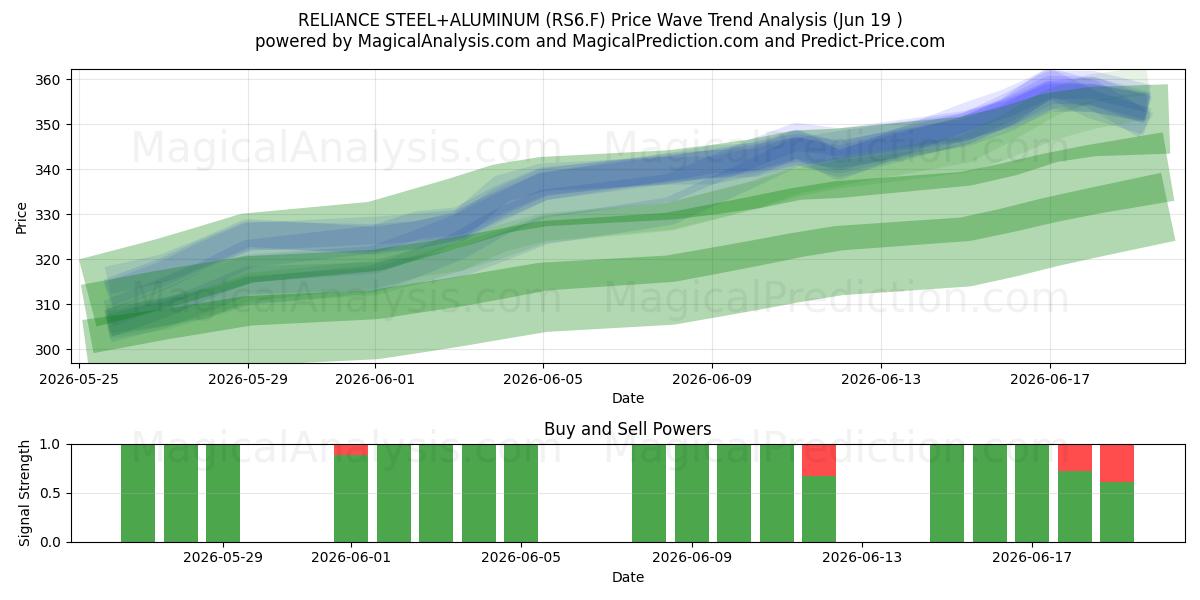Click the 340 tick on the price axis
Screen dimensions: 1200x600
point(50,170)
